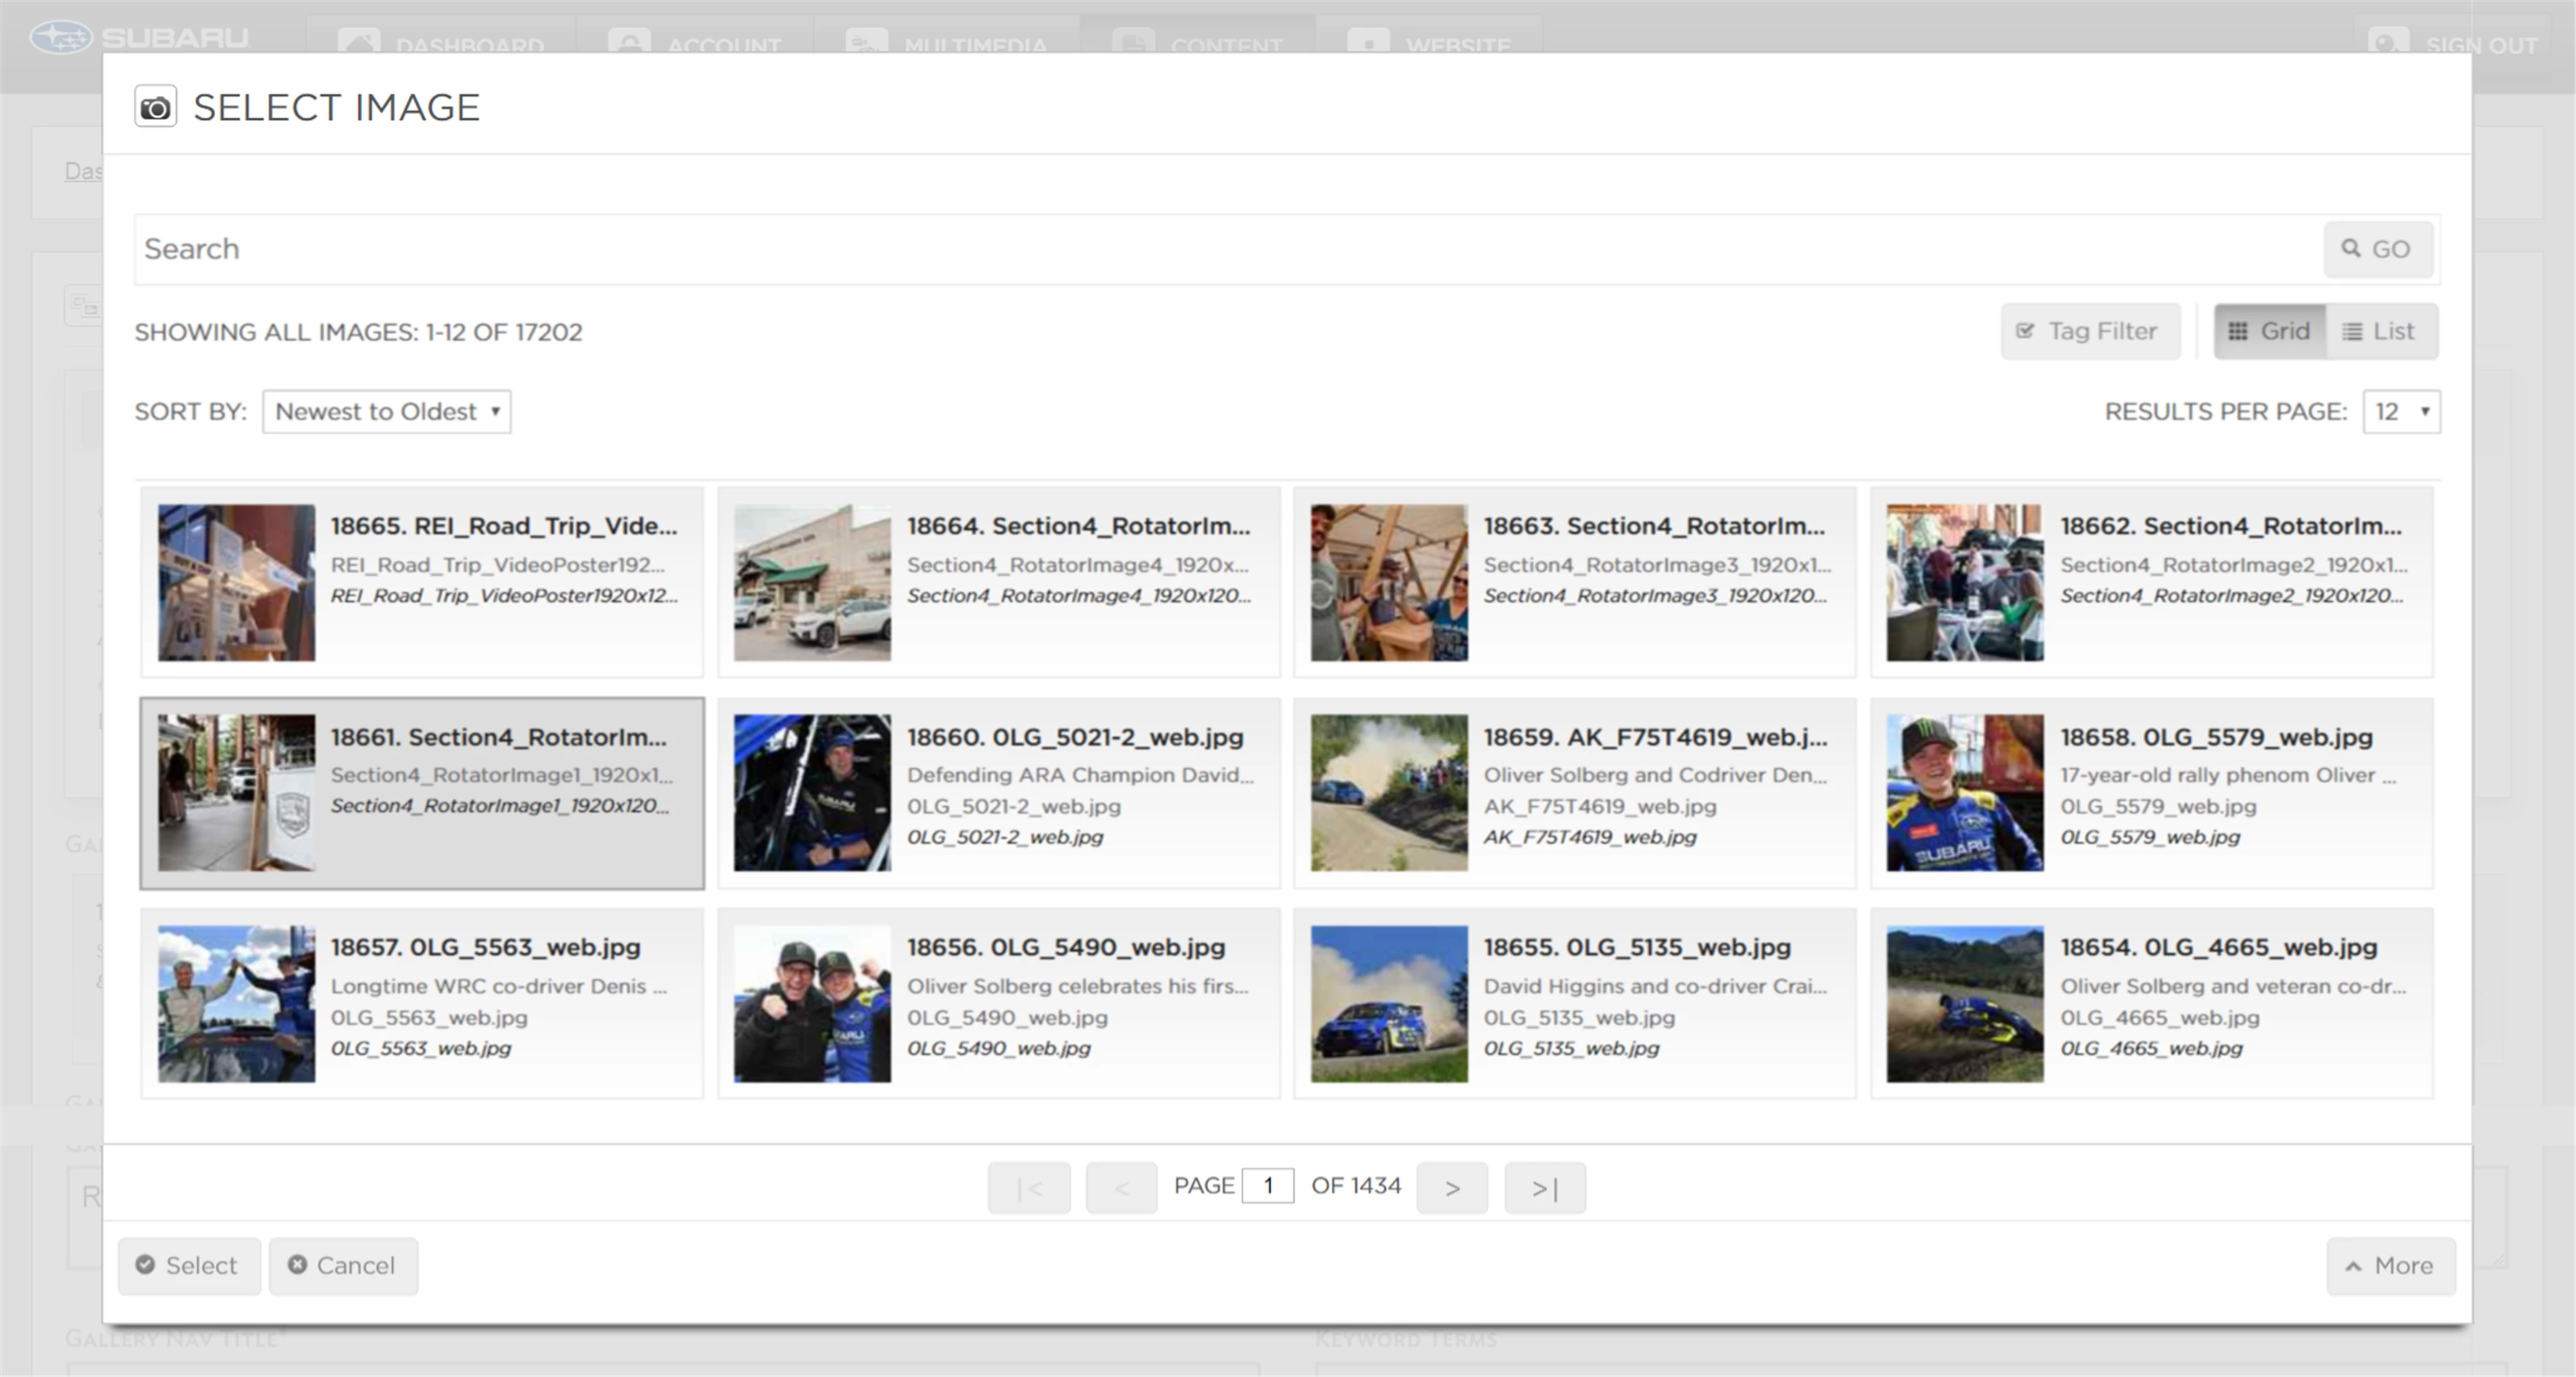Click the page number input box
Viewport: 2576px width, 1377px height.
(x=1267, y=1186)
